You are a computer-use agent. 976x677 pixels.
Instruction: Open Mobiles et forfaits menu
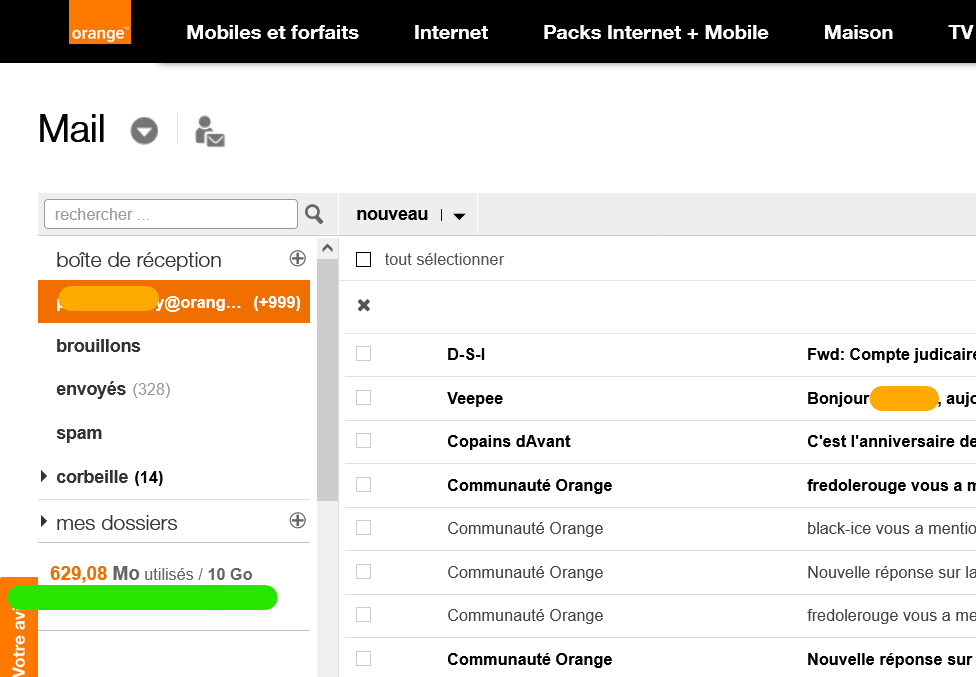point(272,32)
